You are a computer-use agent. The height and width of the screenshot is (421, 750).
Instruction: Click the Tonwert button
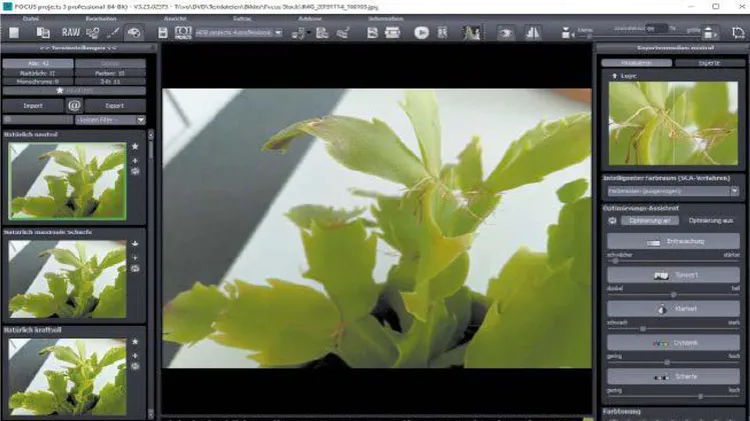tap(673, 275)
